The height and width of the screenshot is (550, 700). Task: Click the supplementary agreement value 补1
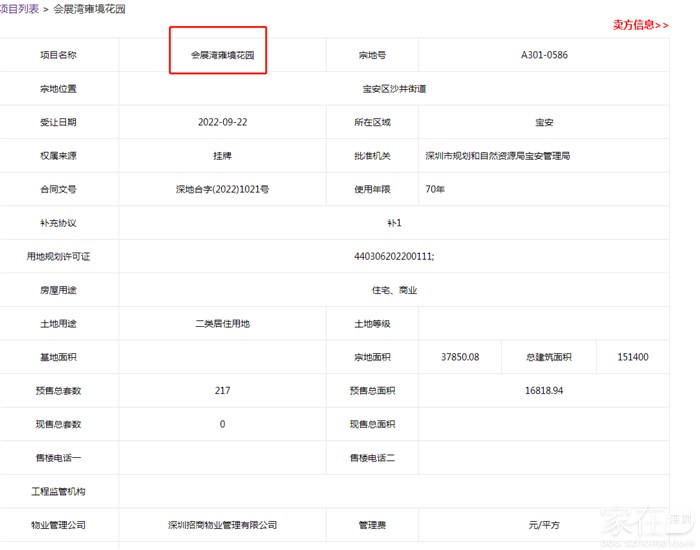[394, 222]
